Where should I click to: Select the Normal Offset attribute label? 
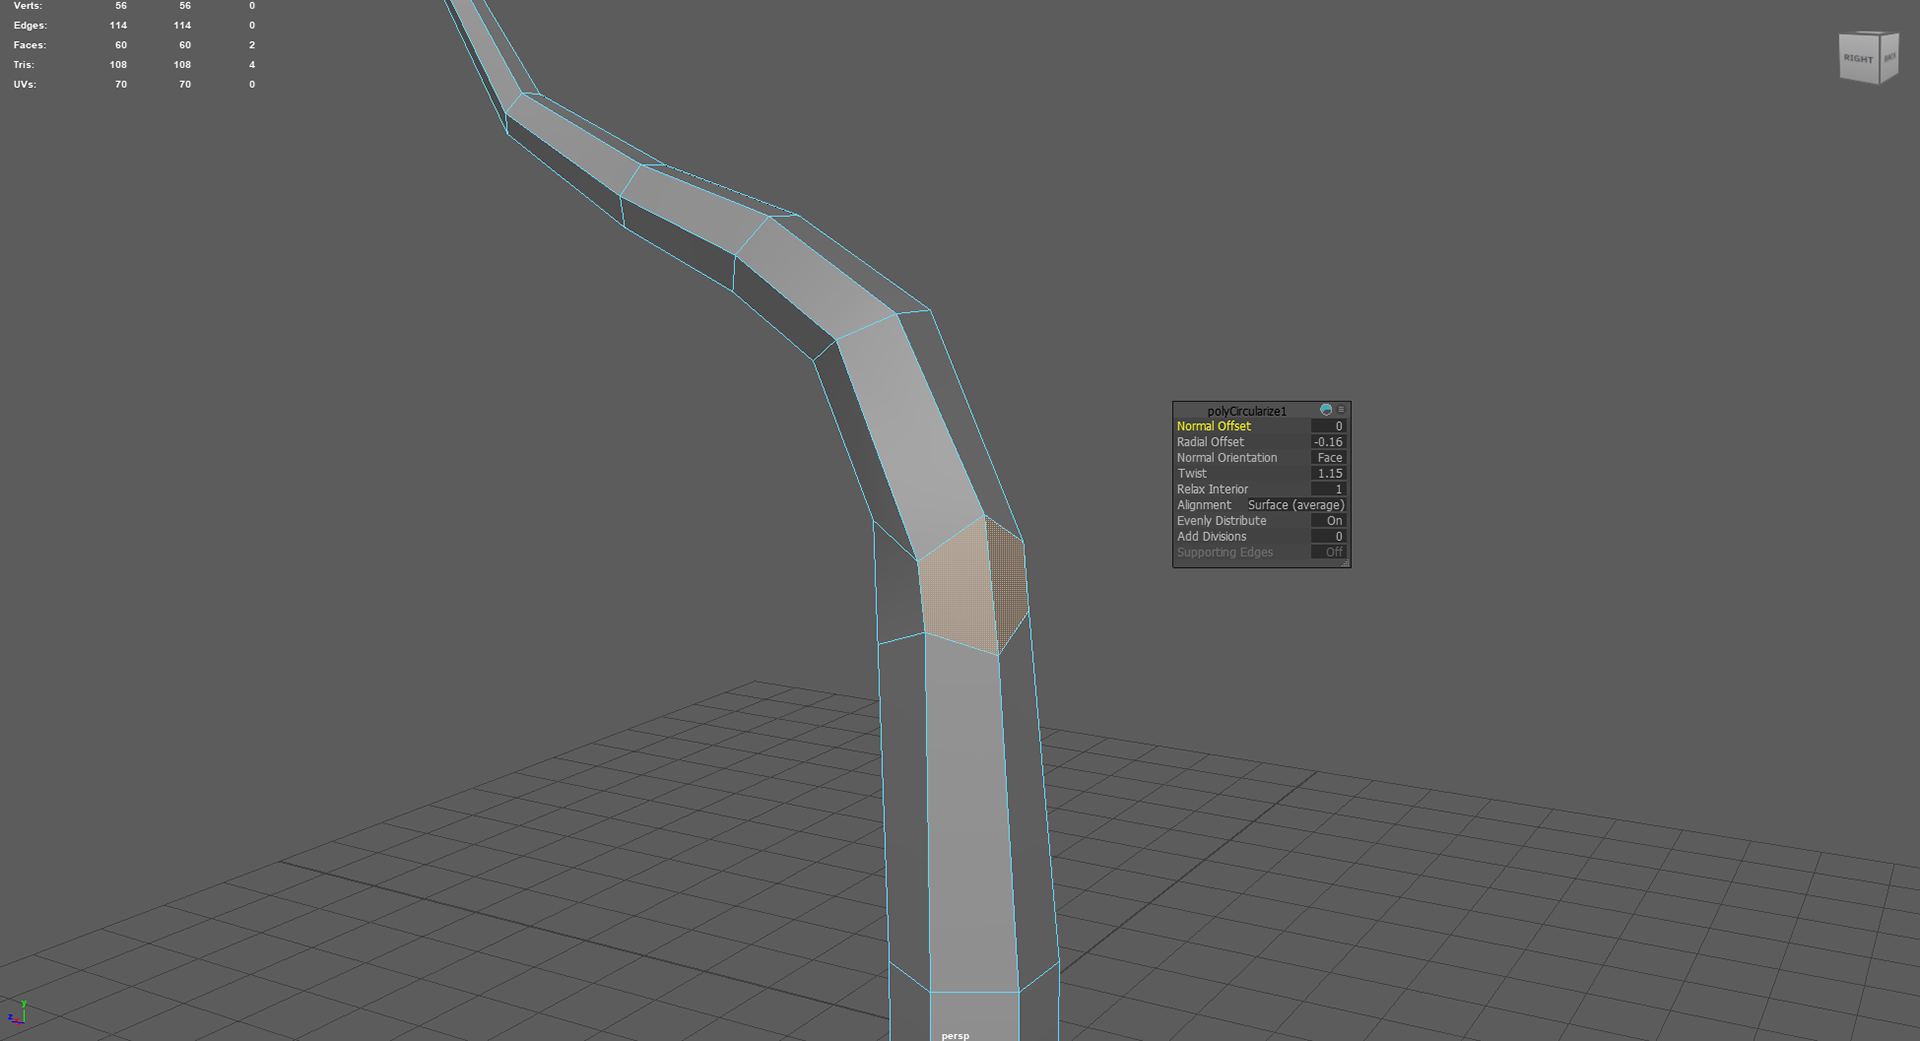[1213, 426]
